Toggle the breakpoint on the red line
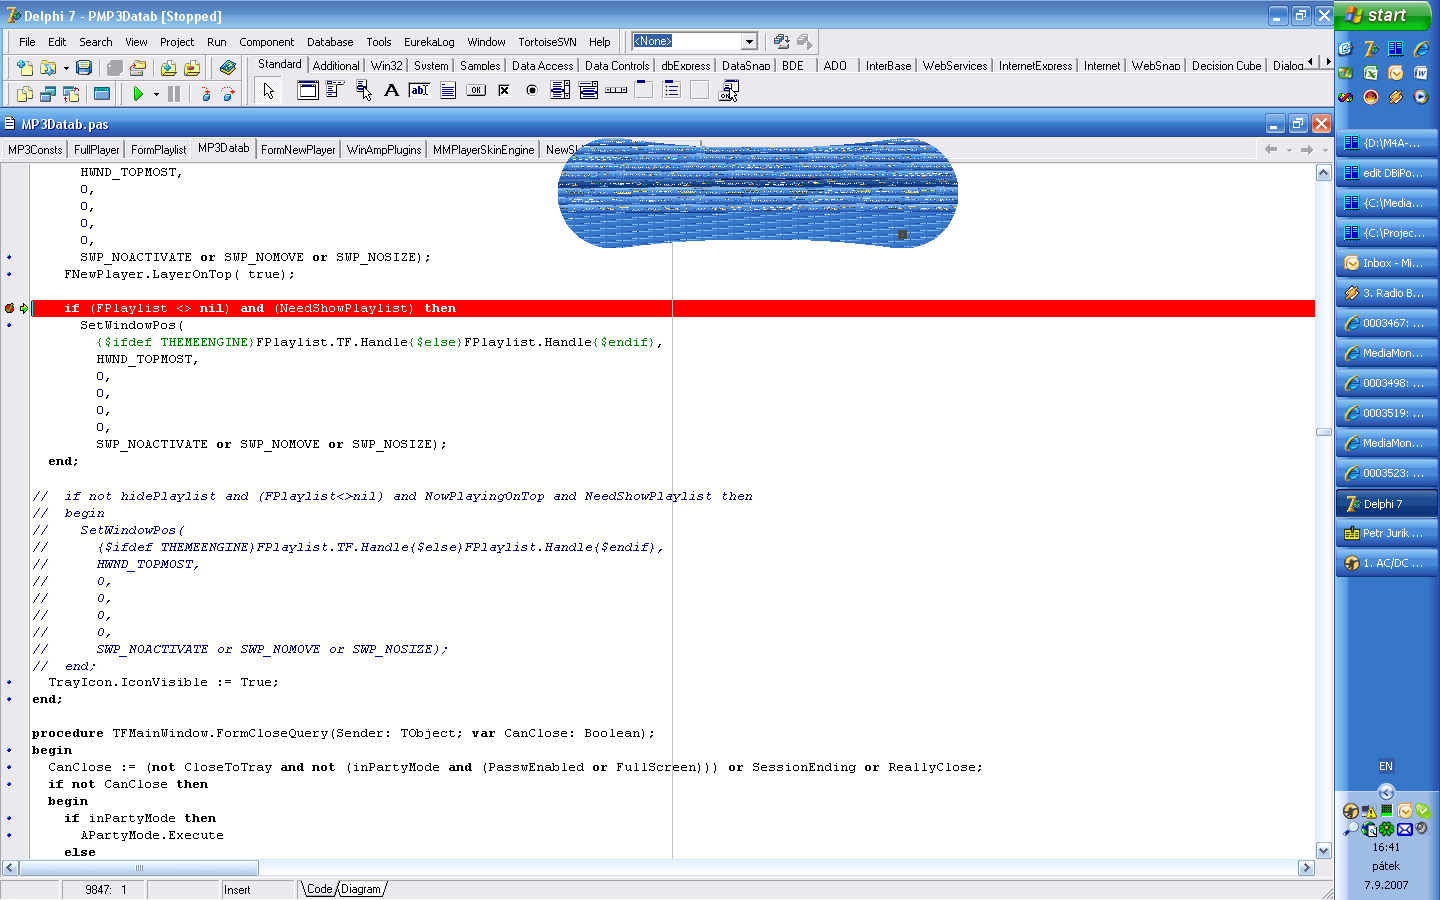The image size is (1440, 900). [10, 308]
